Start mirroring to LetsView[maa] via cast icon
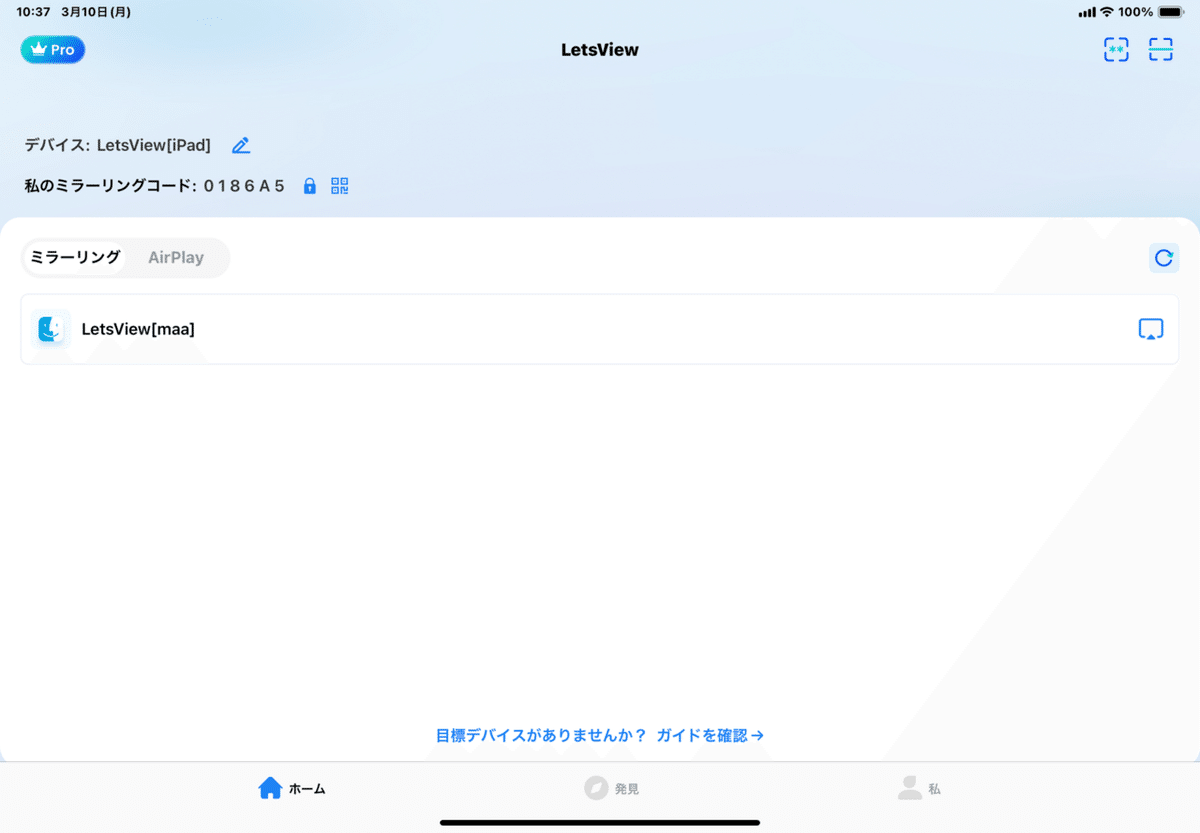 pyautogui.click(x=1151, y=329)
